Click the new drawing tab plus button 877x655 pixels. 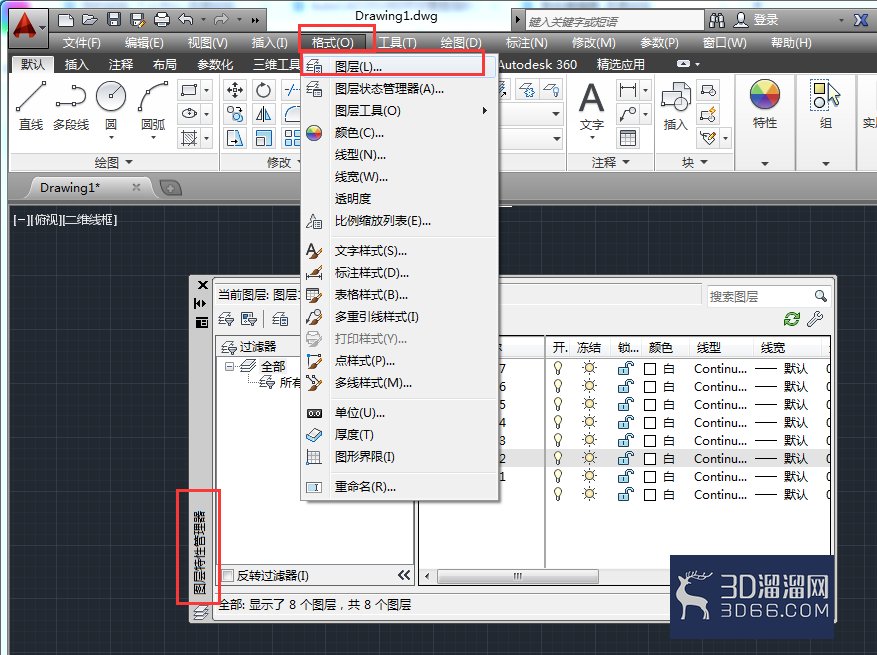pos(171,188)
